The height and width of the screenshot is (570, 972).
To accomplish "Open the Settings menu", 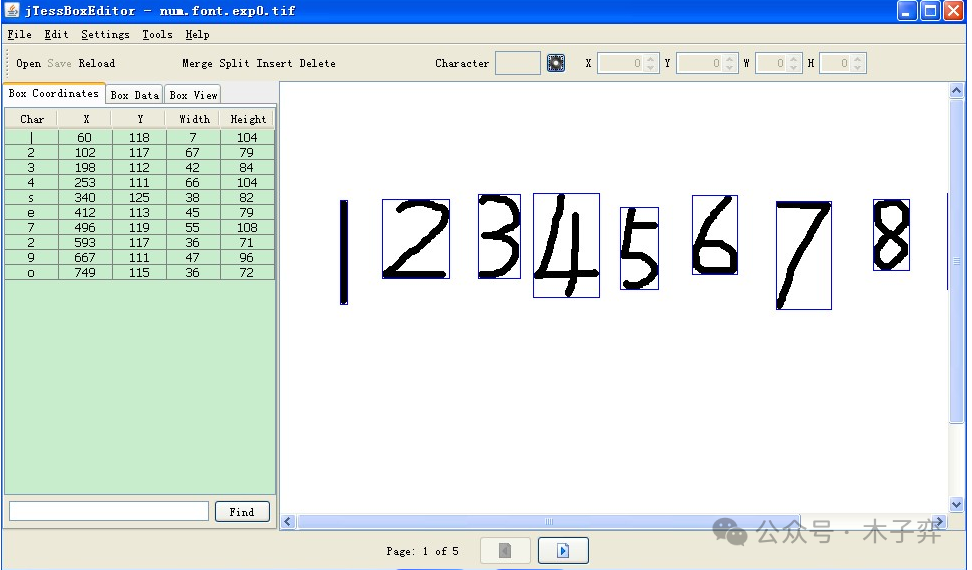I will pyautogui.click(x=105, y=34).
